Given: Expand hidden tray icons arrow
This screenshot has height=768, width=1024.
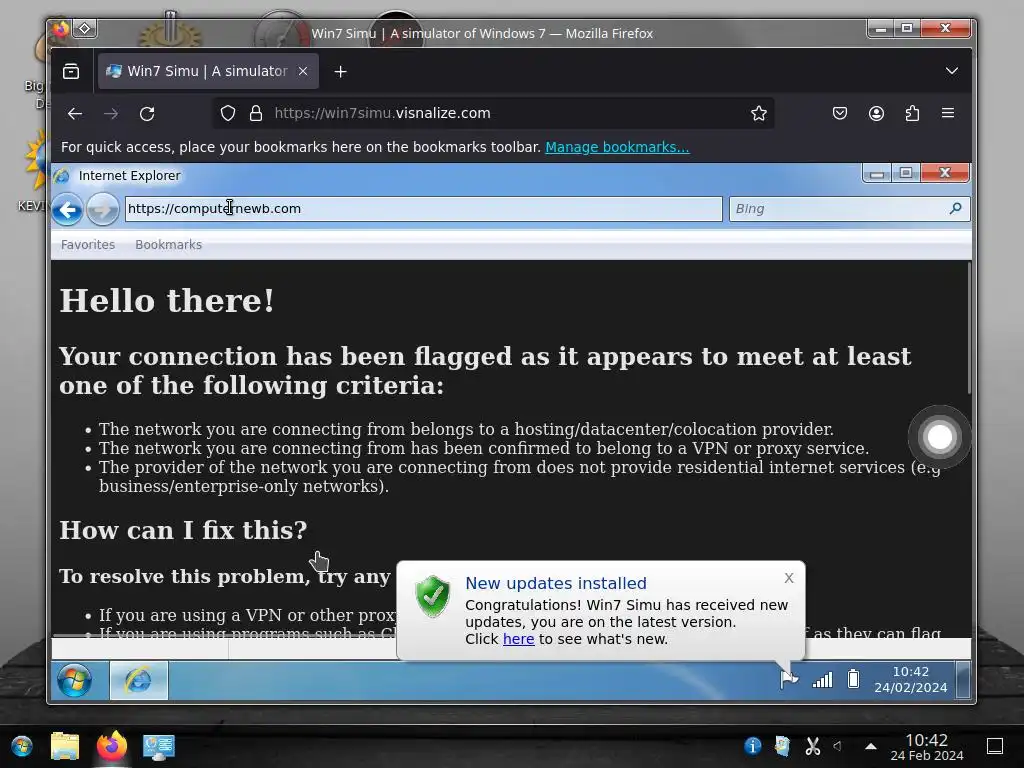Looking at the screenshot, I should [x=871, y=746].
